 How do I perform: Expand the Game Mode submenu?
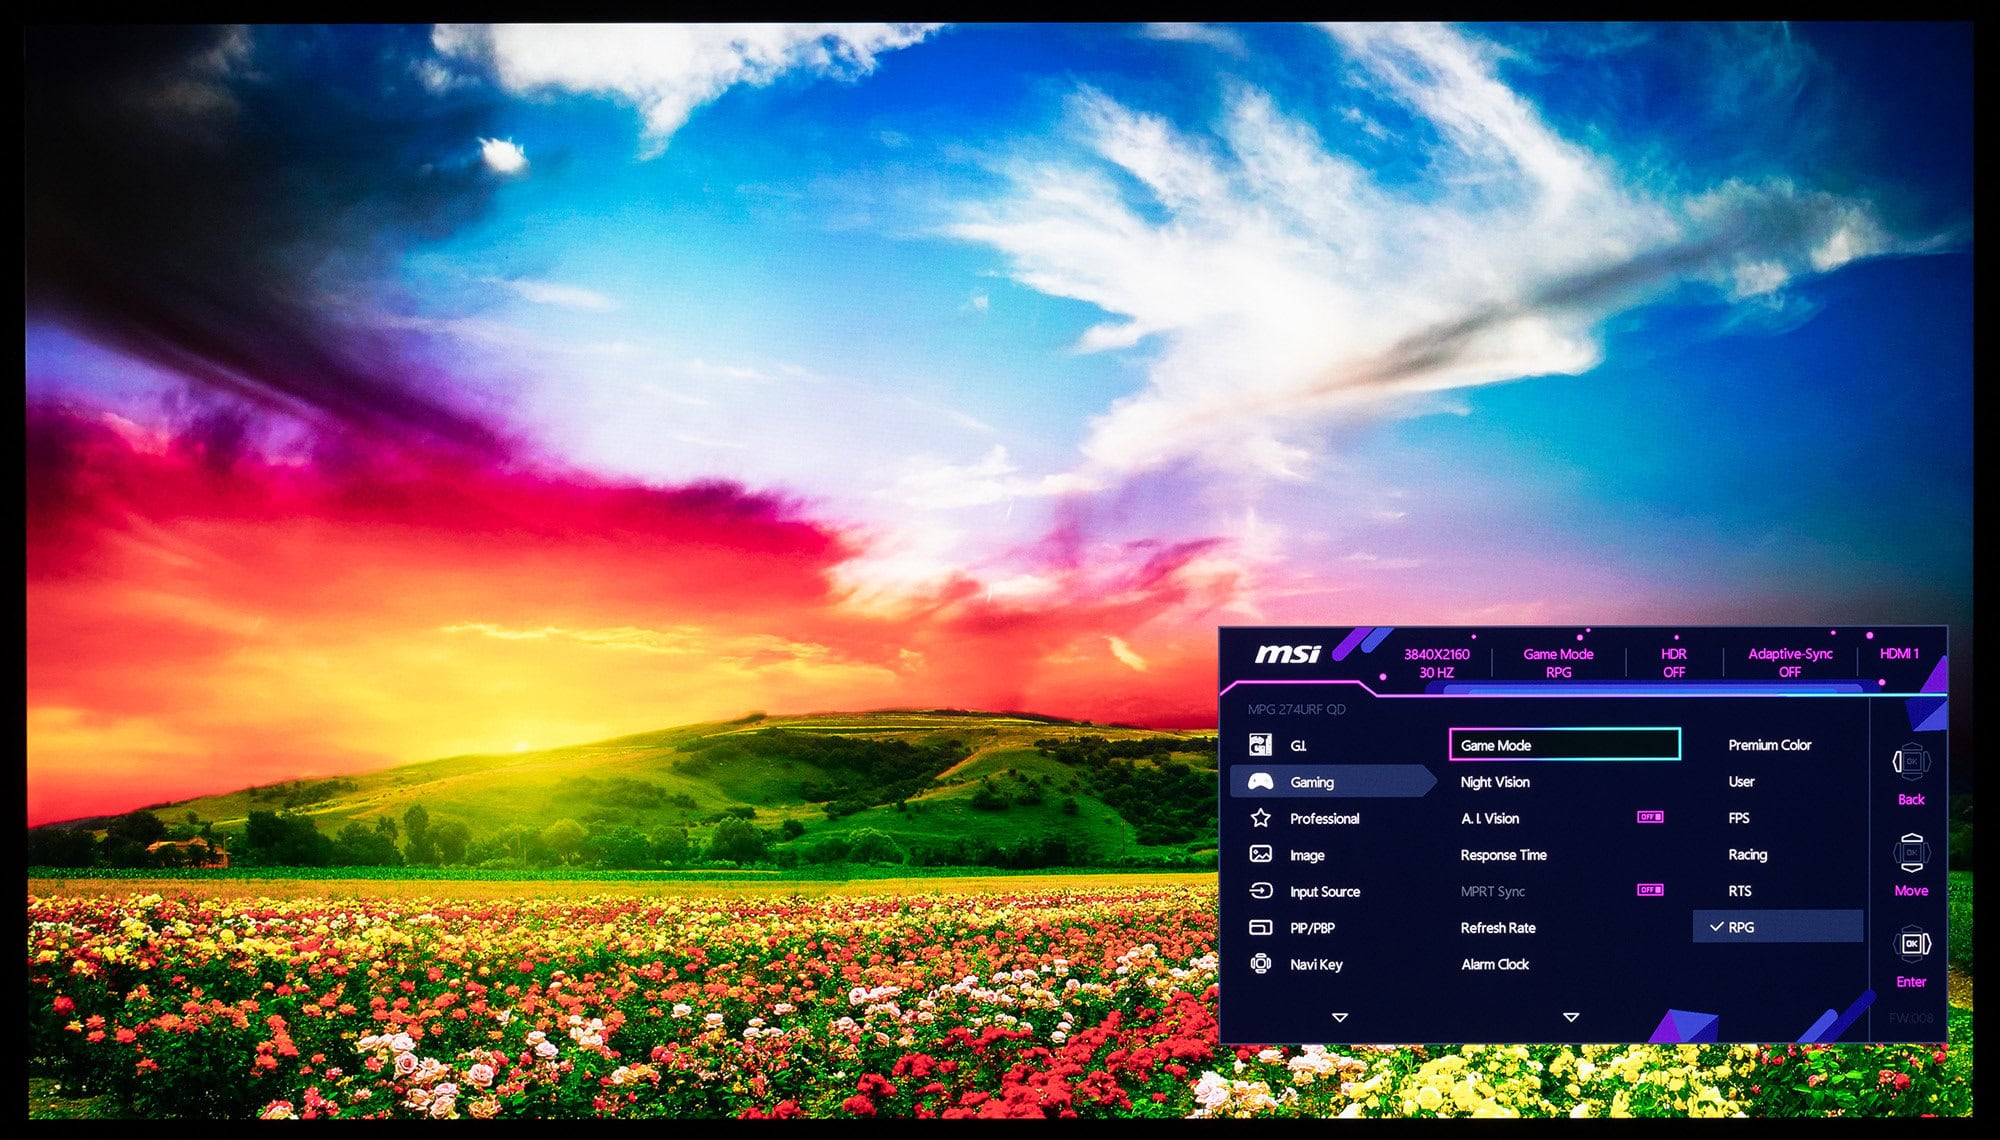tap(1565, 743)
